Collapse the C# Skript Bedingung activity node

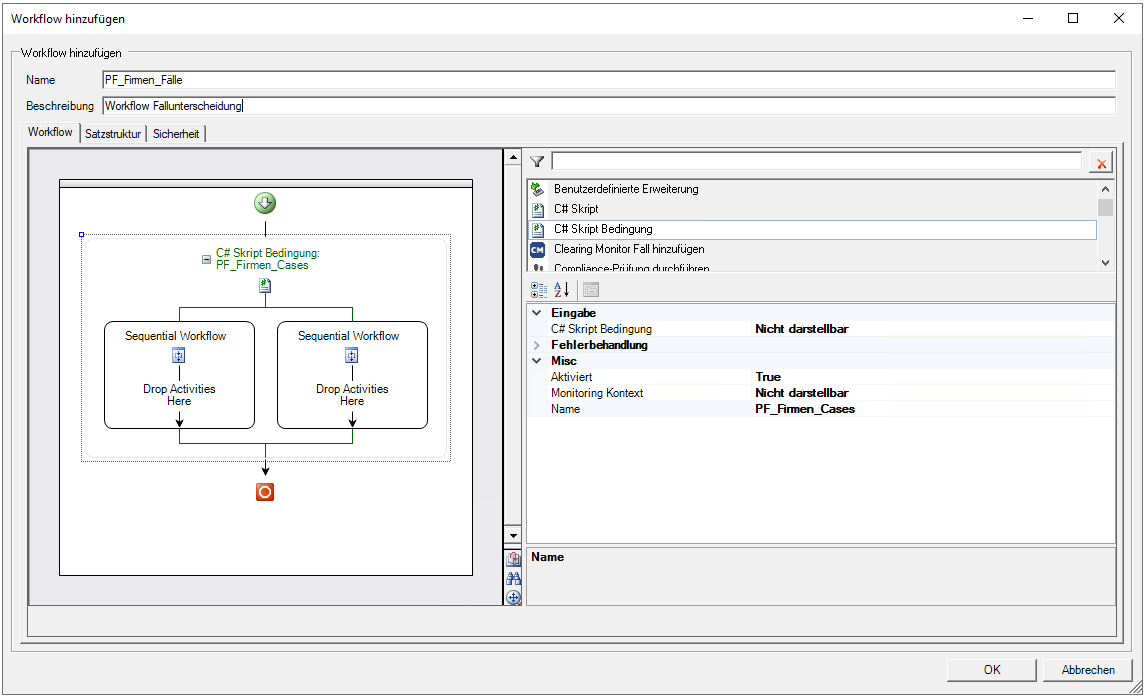click(x=206, y=260)
